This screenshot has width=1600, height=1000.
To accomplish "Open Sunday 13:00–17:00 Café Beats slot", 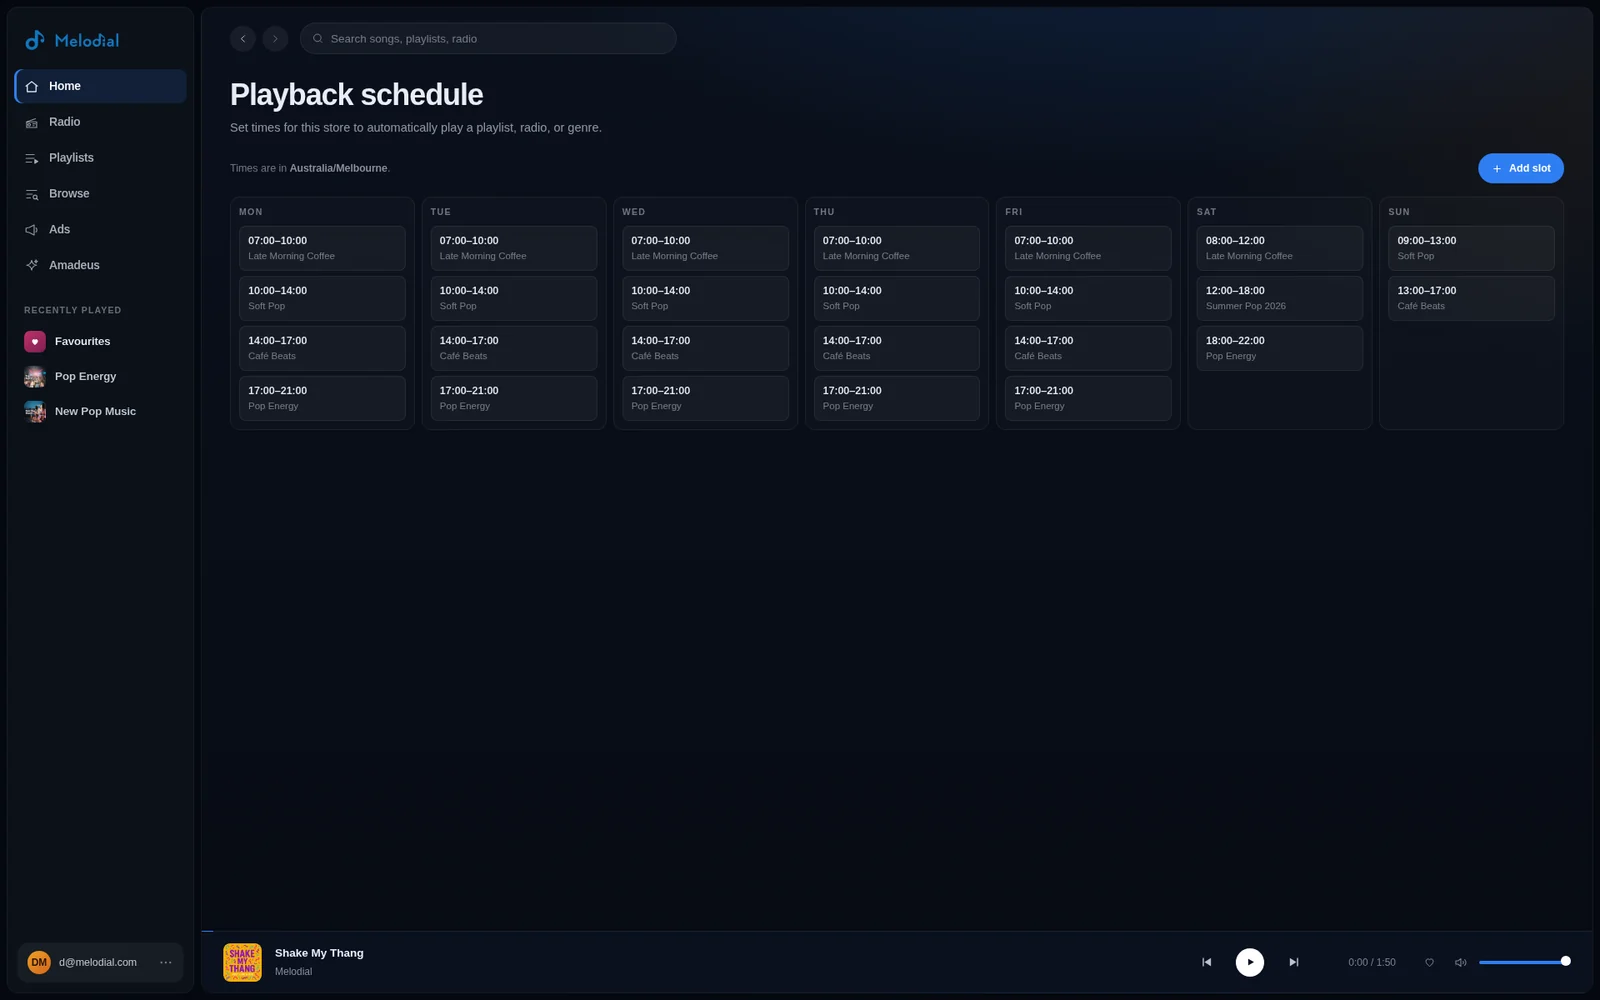I will point(1471,298).
